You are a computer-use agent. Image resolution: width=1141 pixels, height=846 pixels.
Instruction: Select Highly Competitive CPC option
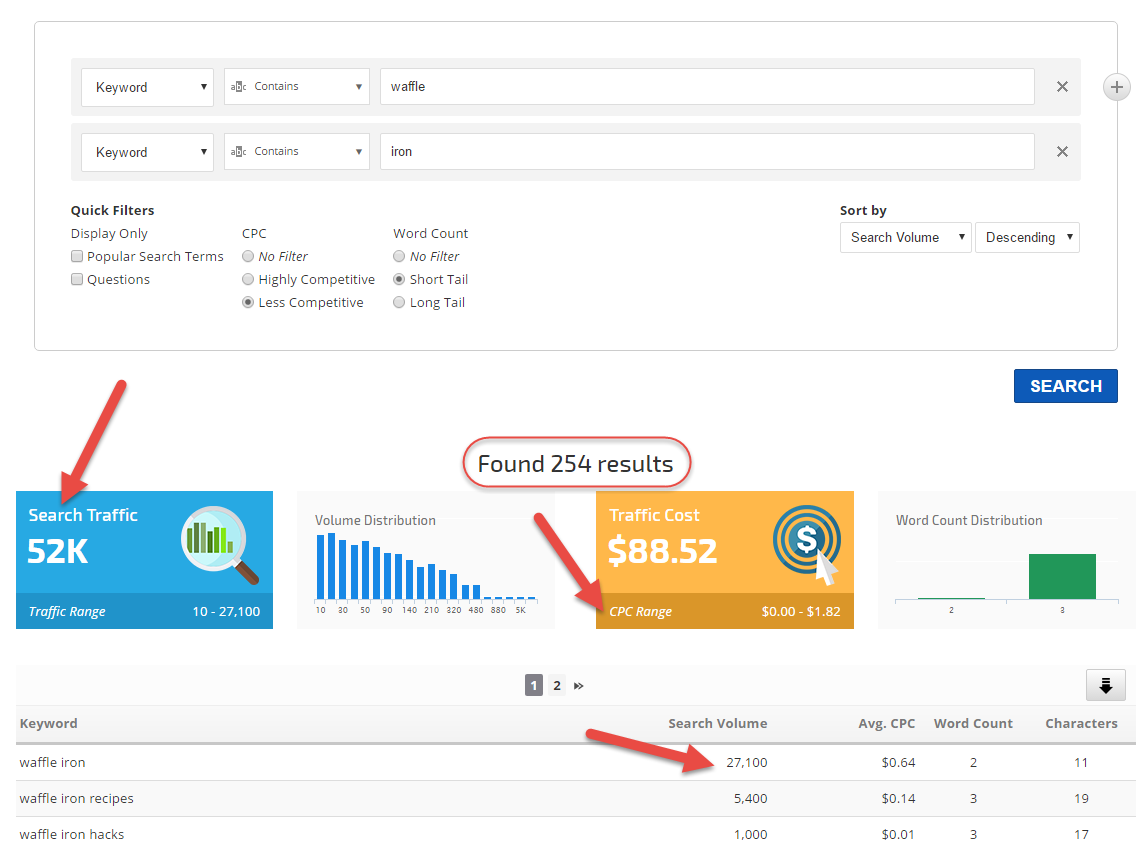248,280
